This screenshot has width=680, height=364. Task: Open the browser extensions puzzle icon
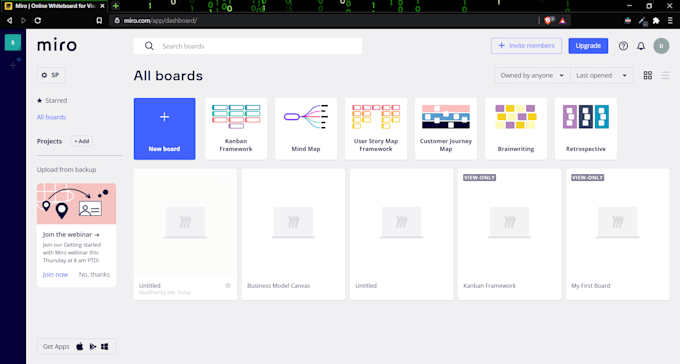[656, 20]
